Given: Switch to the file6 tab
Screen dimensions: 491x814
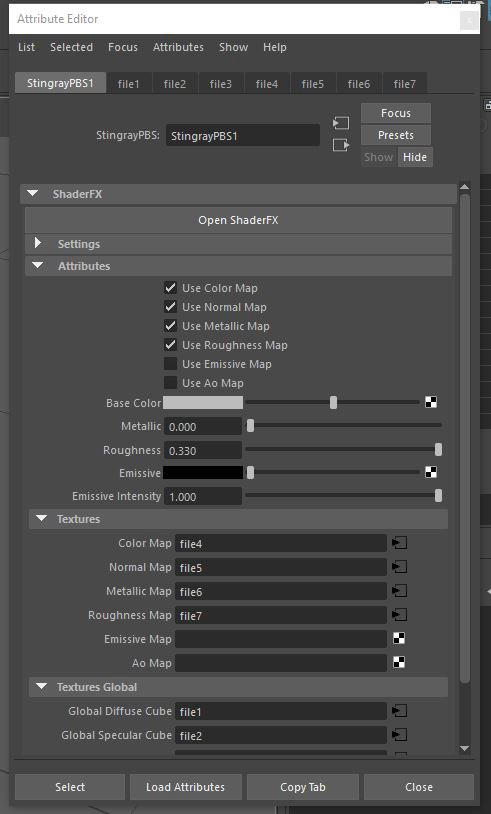Looking at the screenshot, I should click(x=359, y=84).
